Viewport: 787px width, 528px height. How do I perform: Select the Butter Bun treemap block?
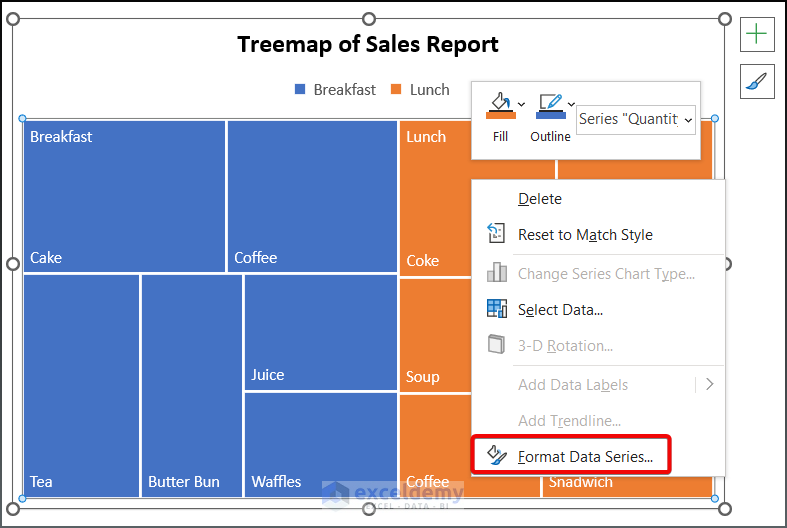point(191,385)
